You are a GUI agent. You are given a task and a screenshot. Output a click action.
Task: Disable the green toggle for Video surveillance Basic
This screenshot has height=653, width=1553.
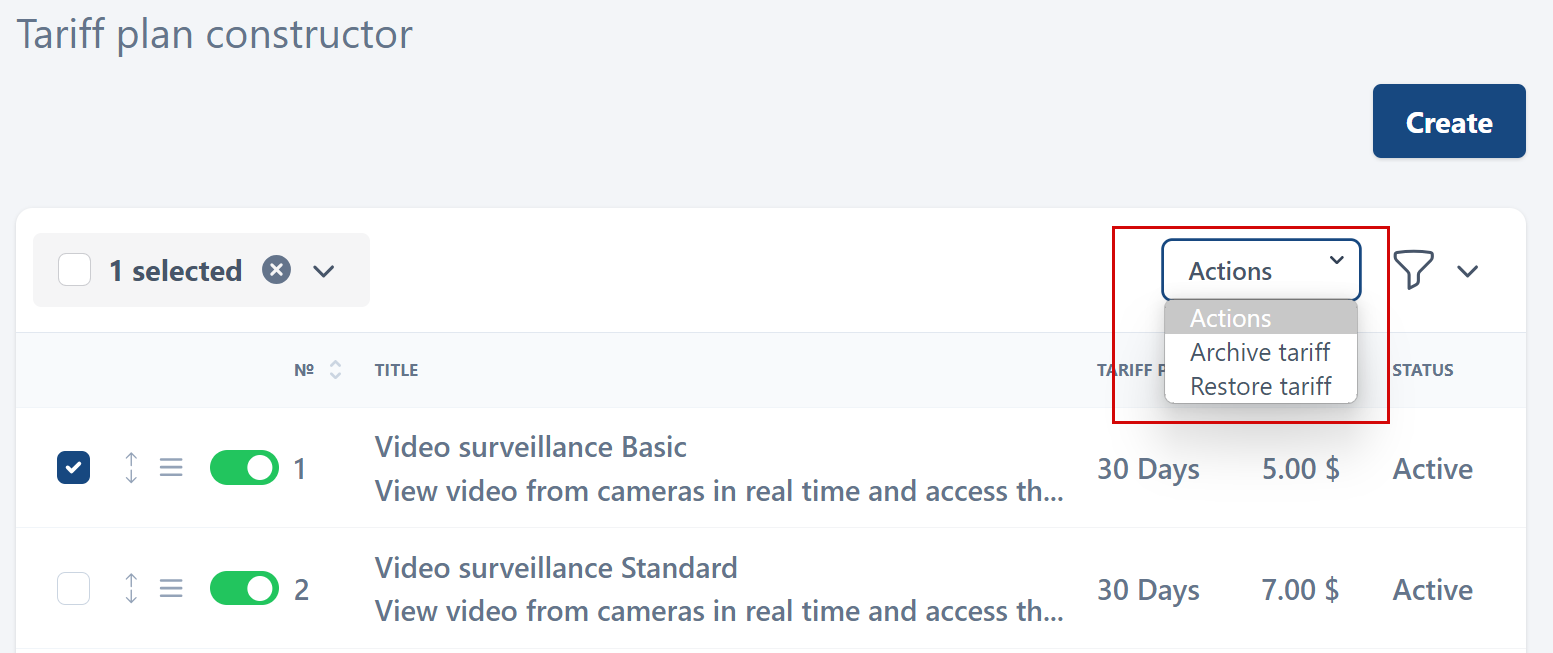(244, 468)
